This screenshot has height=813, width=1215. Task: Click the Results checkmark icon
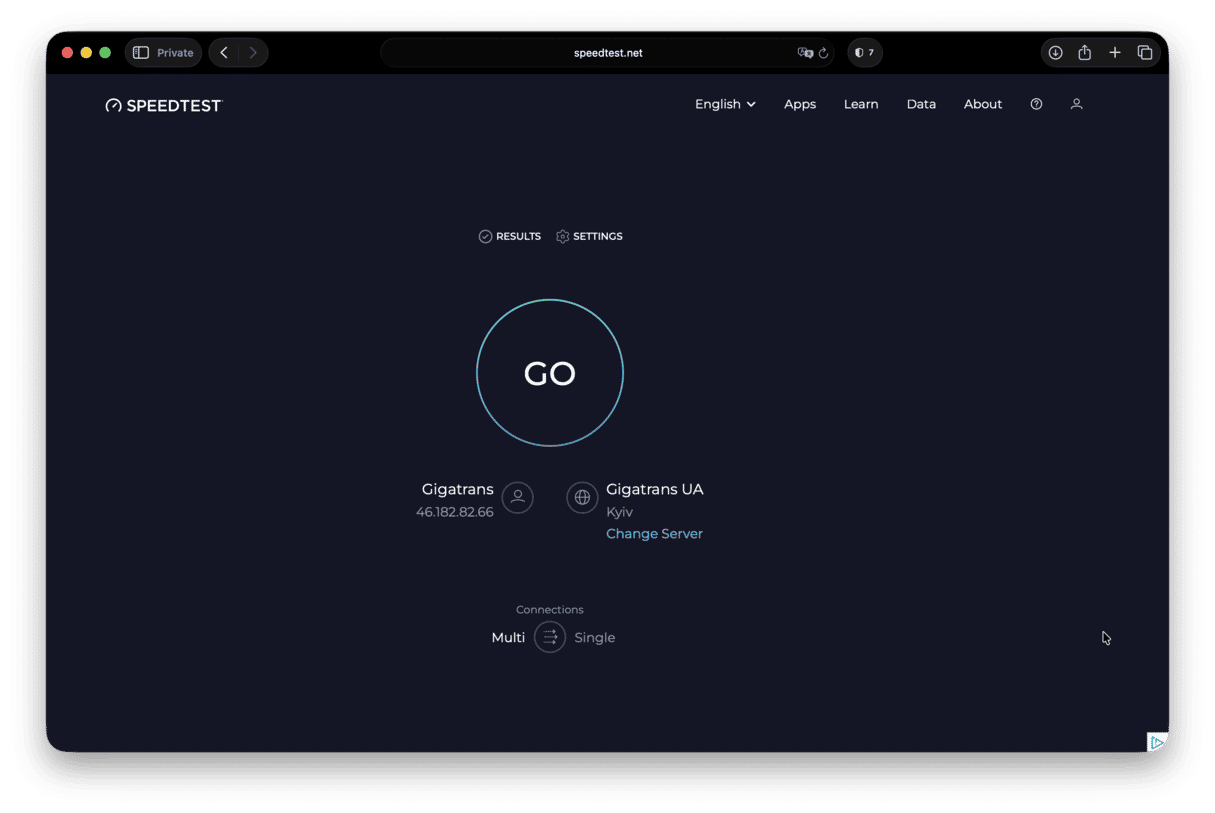point(485,236)
